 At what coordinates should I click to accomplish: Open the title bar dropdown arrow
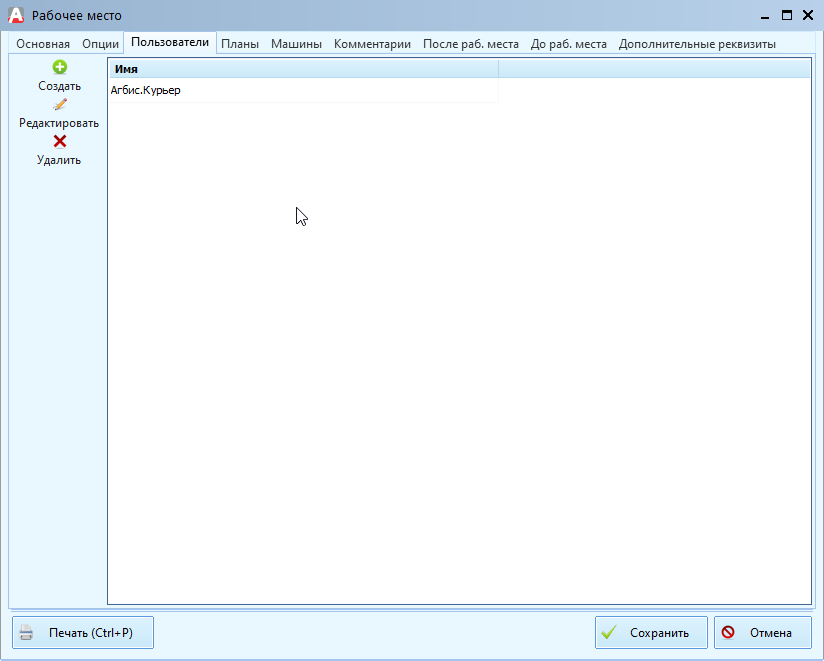click(765, 16)
